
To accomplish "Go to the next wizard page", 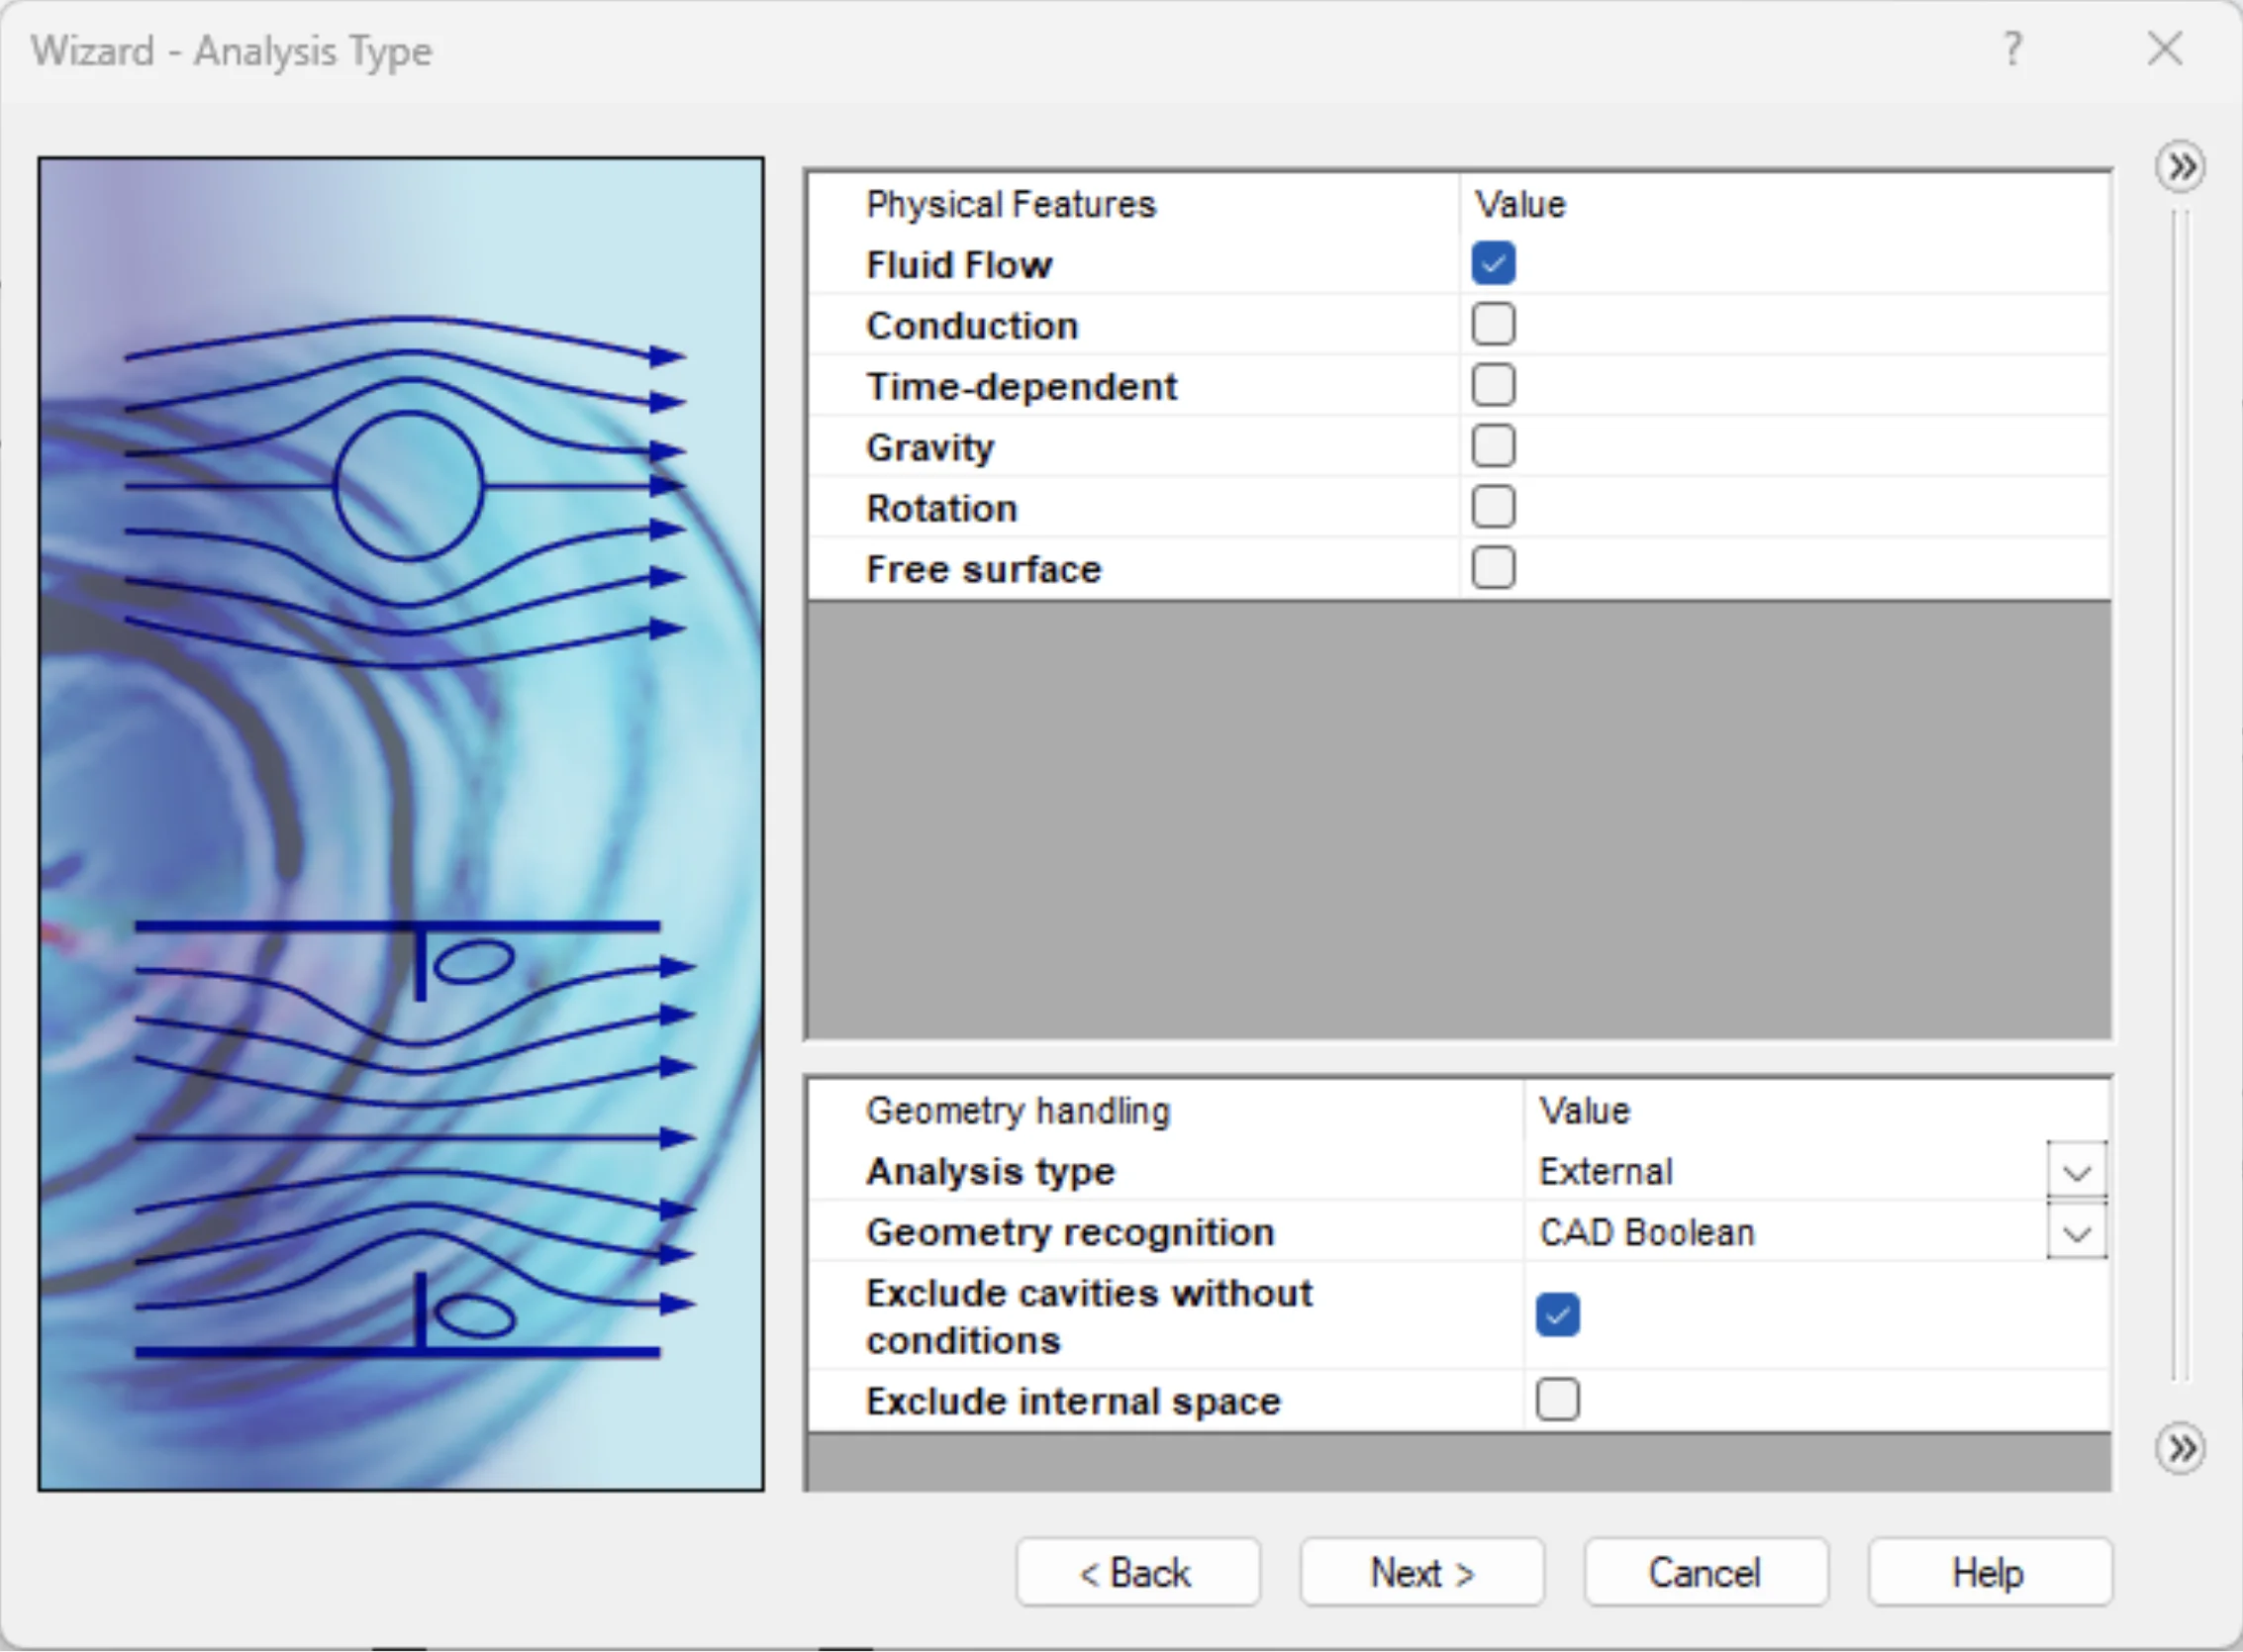I will point(1421,1573).
